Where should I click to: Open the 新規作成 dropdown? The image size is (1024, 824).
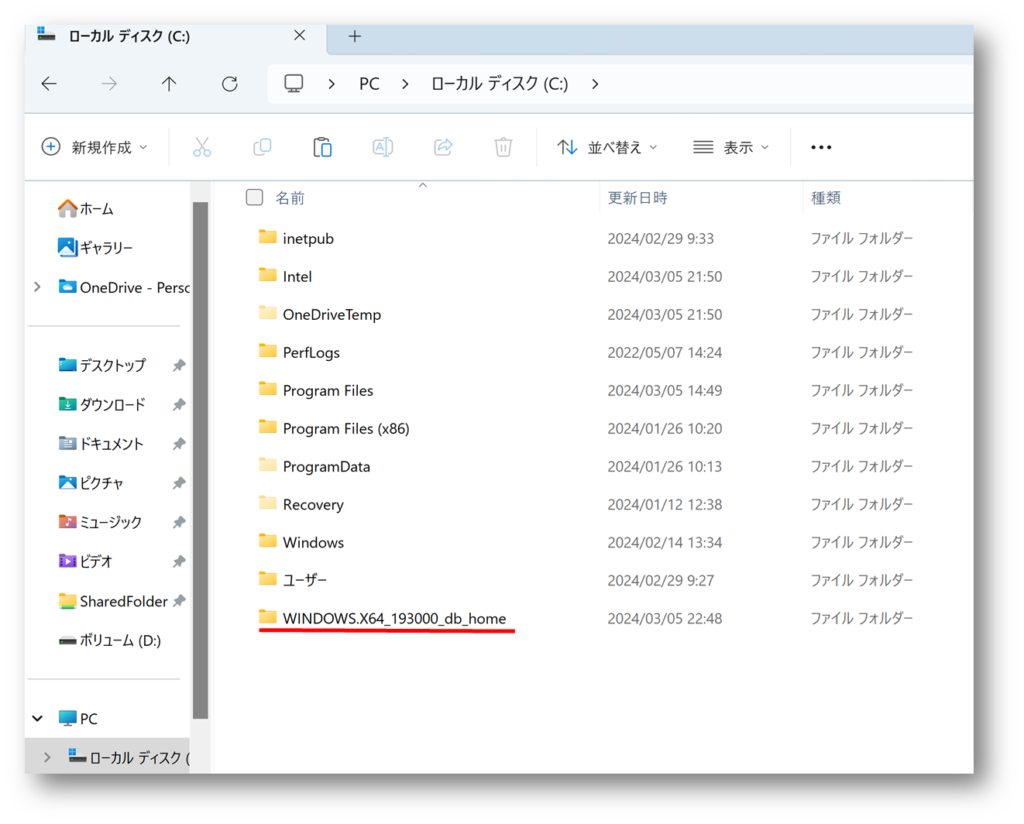coord(94,147)
